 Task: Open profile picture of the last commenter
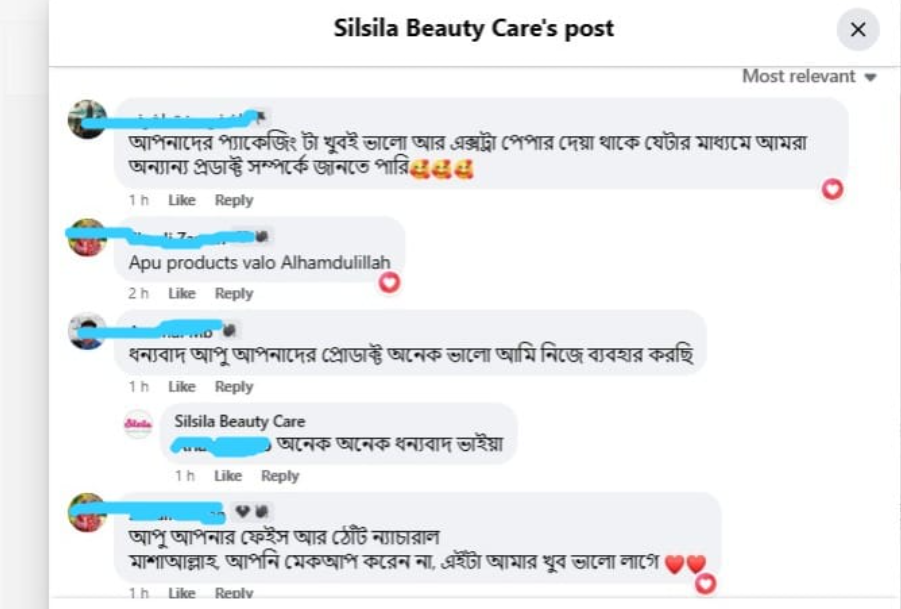pos(87,513)
